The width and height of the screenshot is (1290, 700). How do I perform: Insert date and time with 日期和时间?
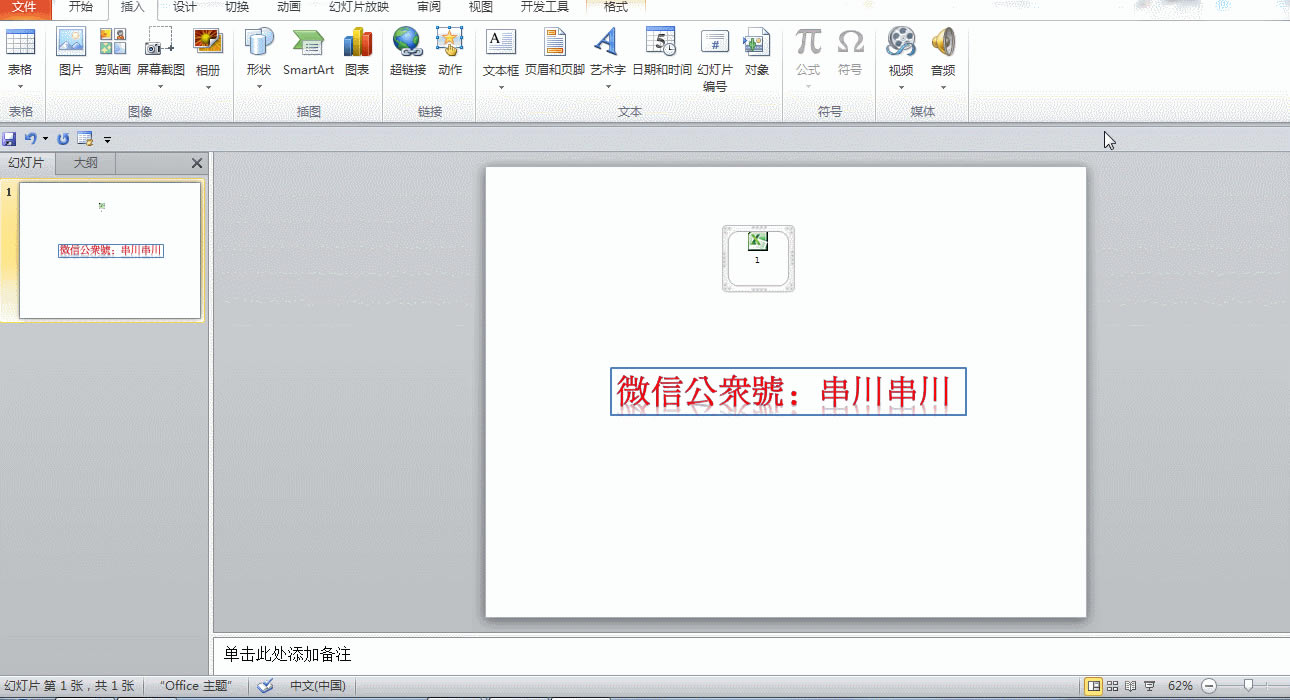click(x=661, y=55)
